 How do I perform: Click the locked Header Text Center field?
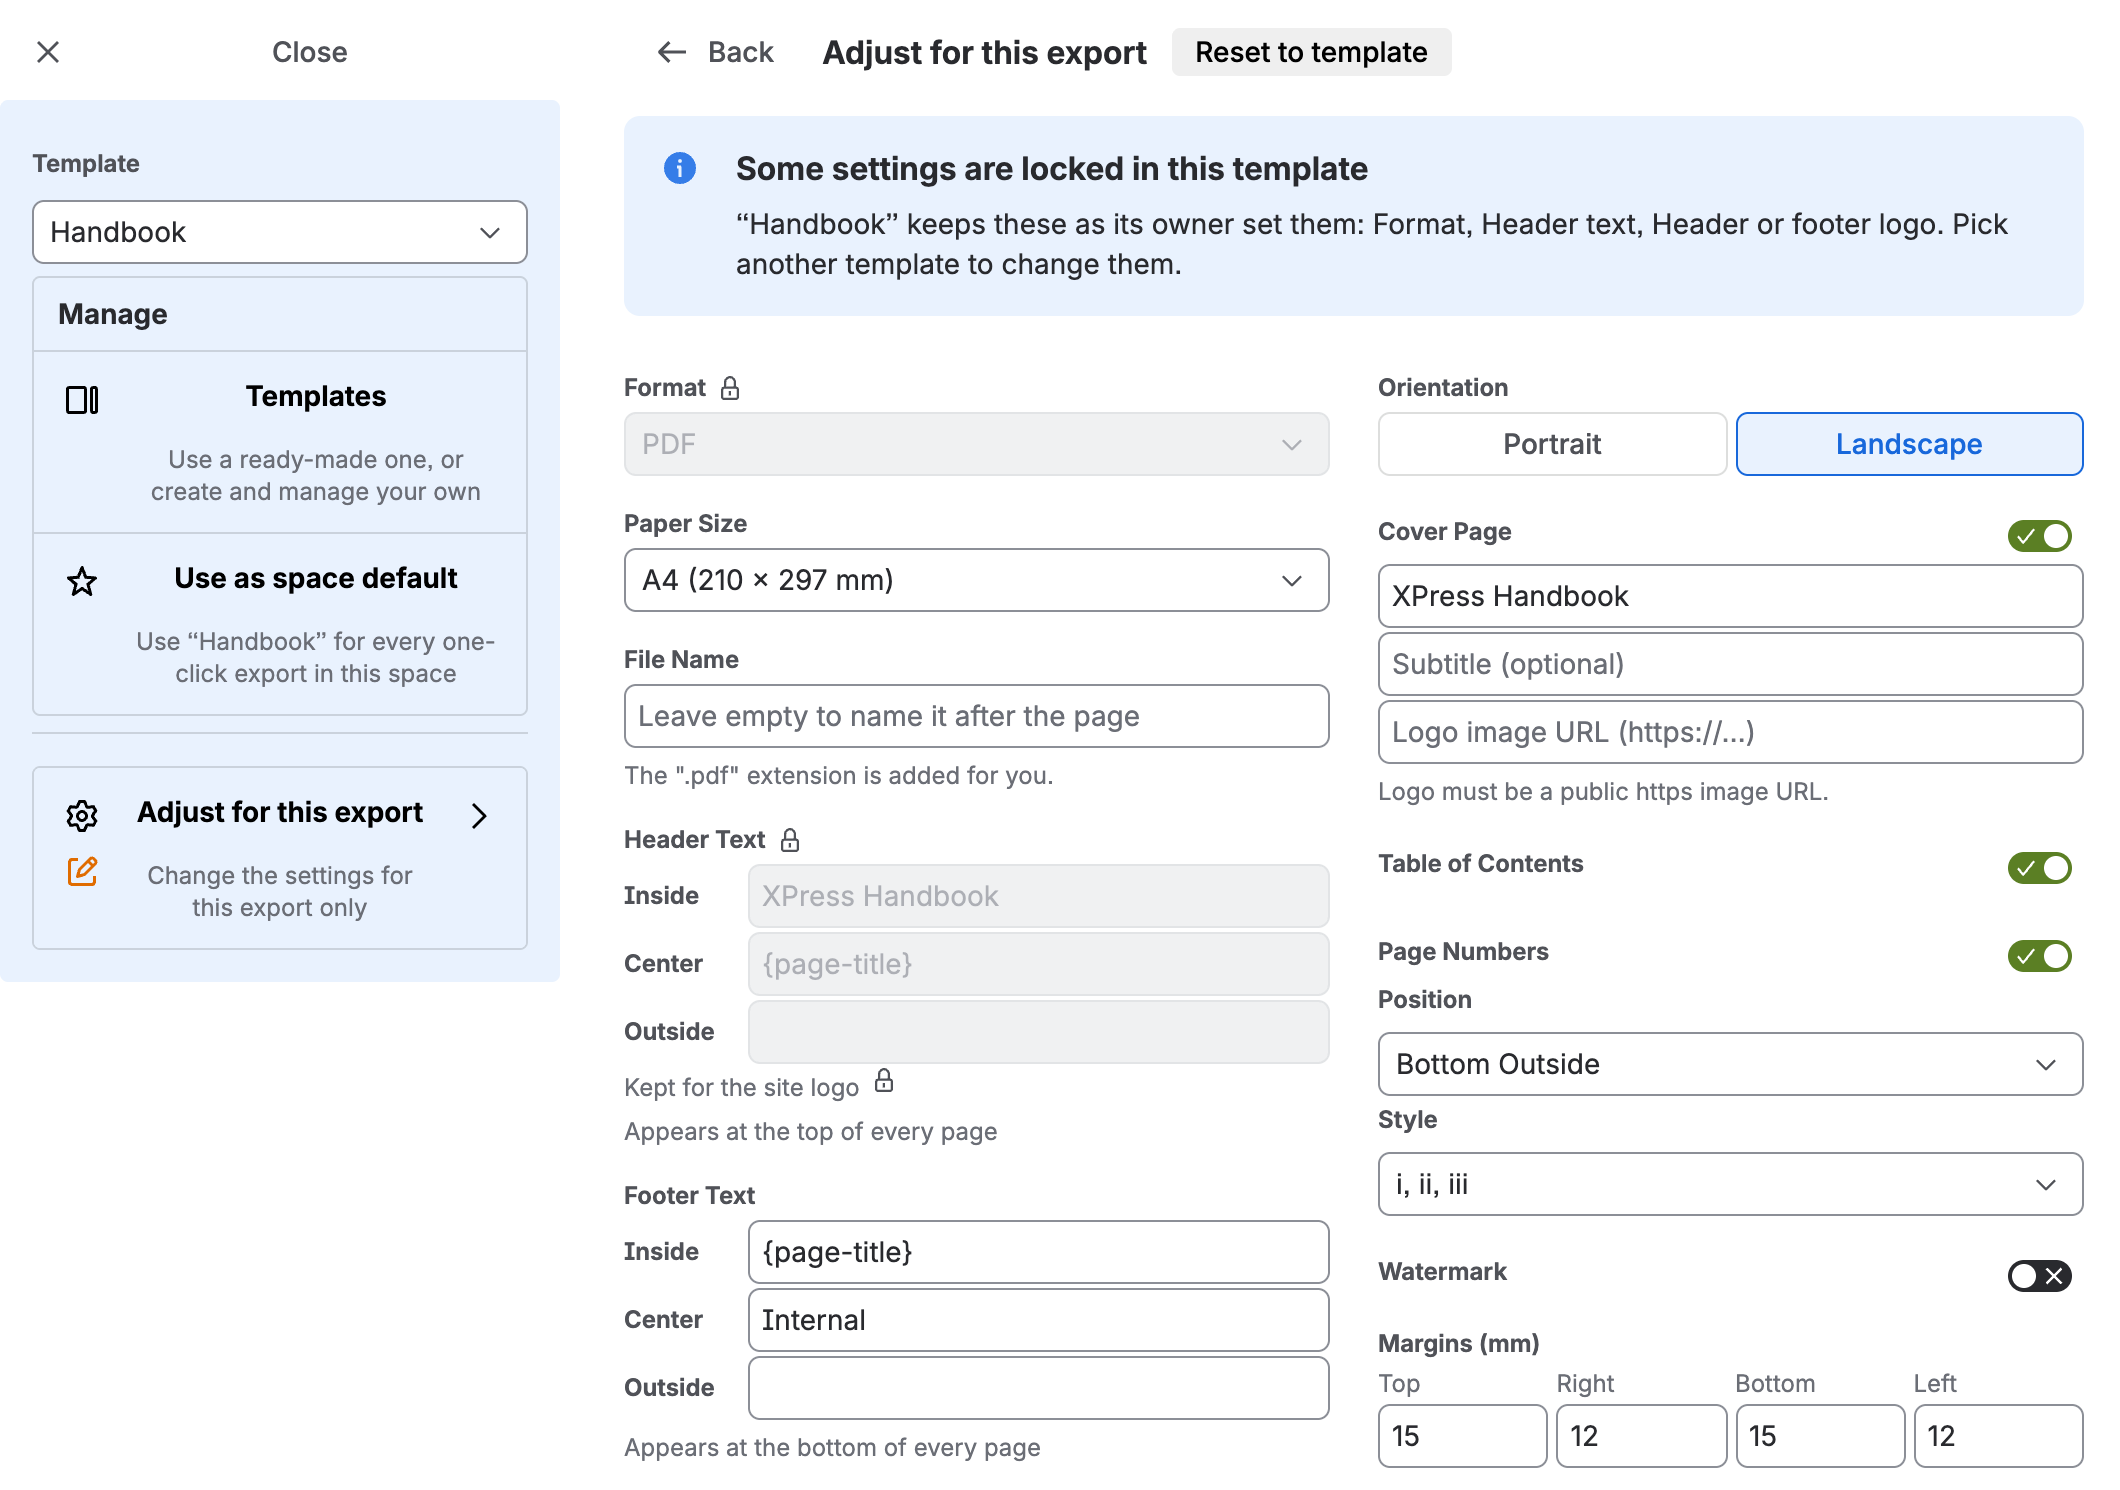pyautogui.click(x=1038, y=964)
